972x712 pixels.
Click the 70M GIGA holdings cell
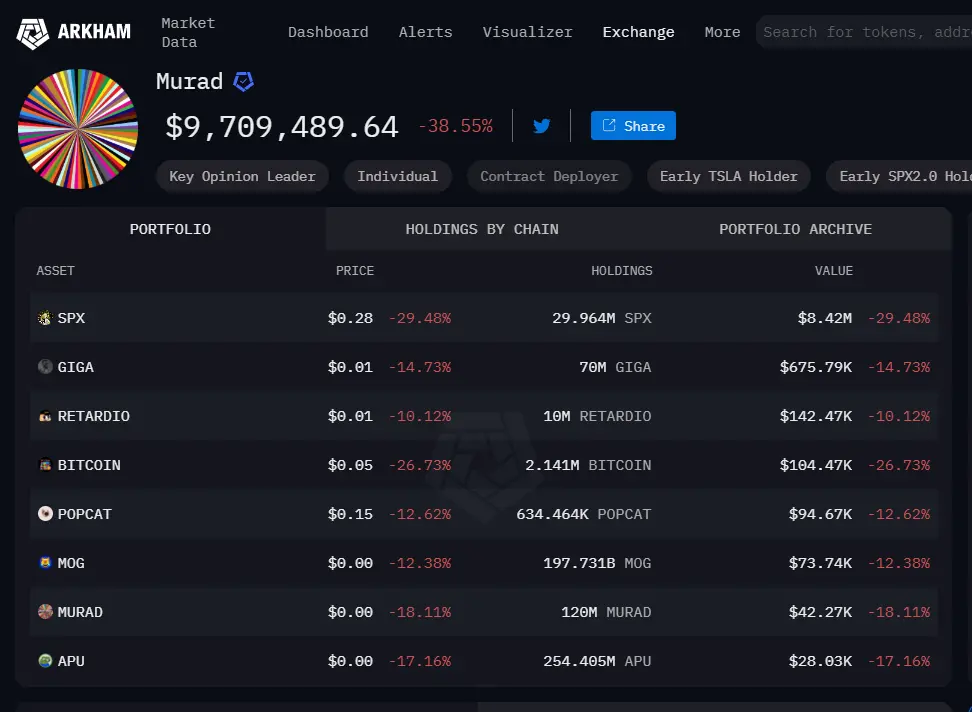coord(615,367)
